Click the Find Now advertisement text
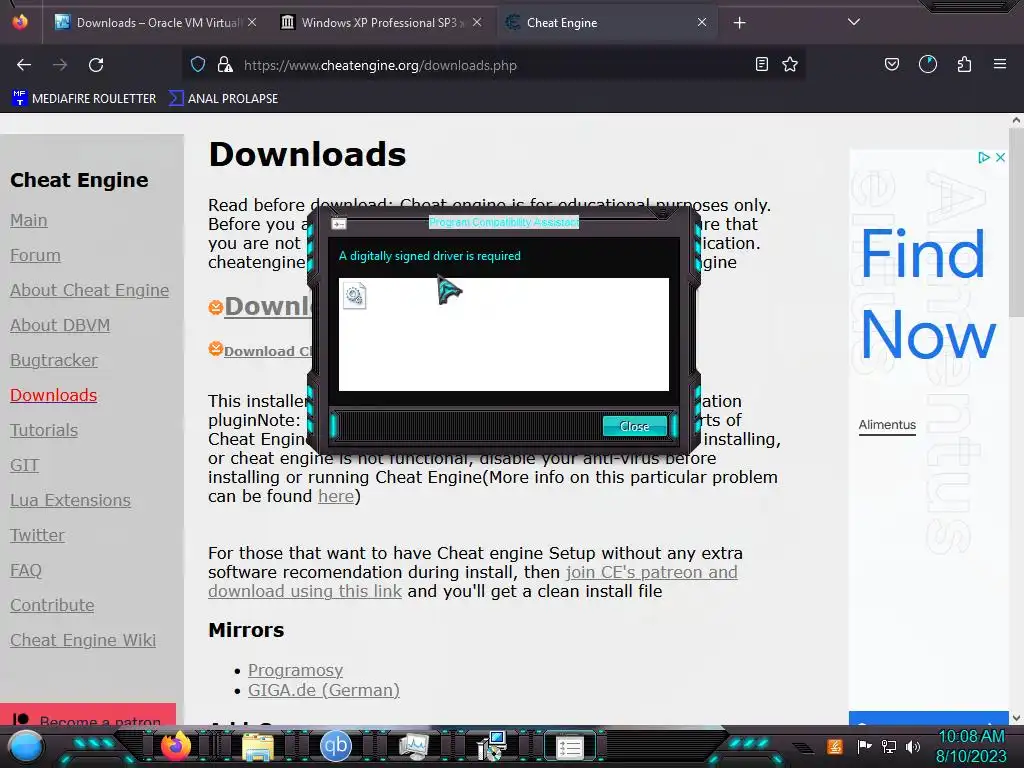1024x768 pixels. (928, 293)
